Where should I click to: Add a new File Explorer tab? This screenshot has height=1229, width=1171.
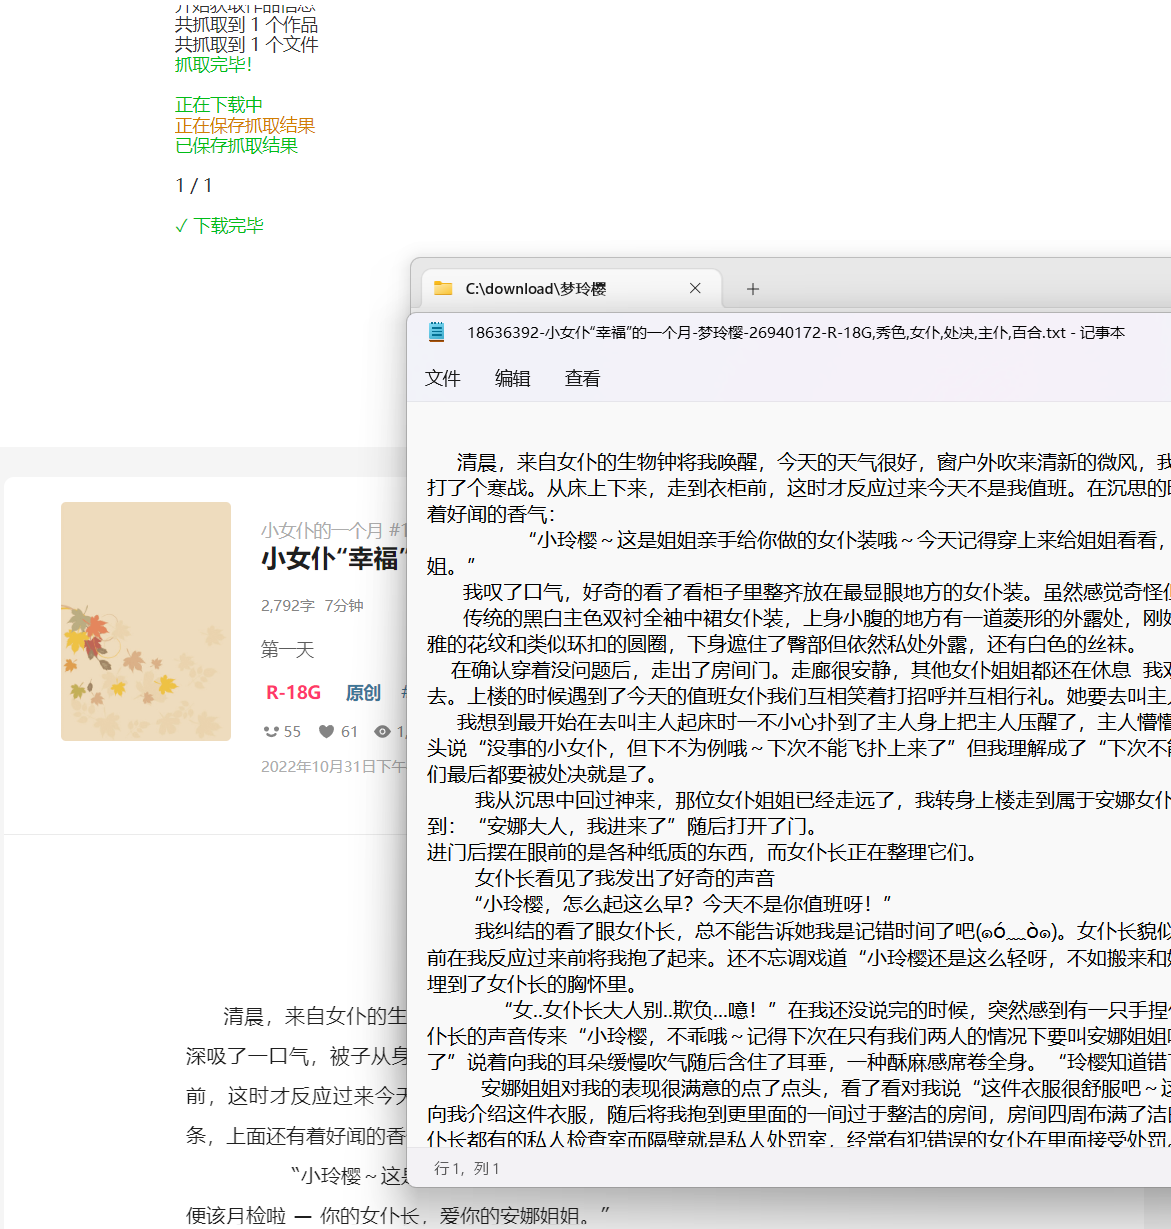click(753, 289)
